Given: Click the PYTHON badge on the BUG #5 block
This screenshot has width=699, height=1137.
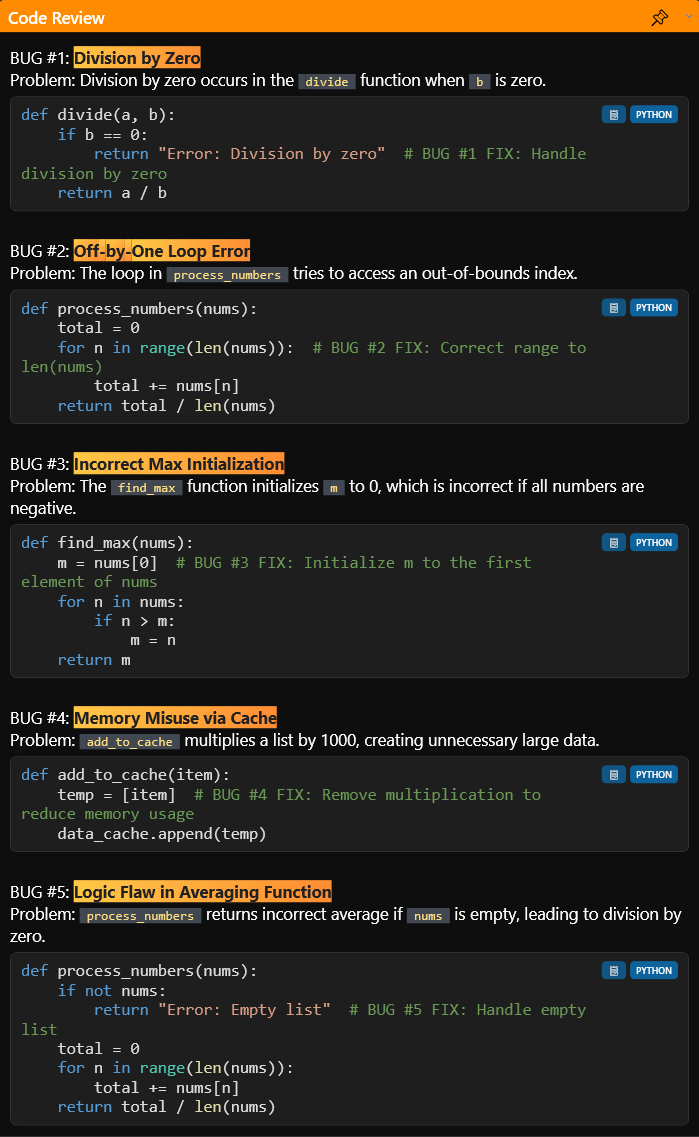Looking at the screenshot, I should [653, 970].
